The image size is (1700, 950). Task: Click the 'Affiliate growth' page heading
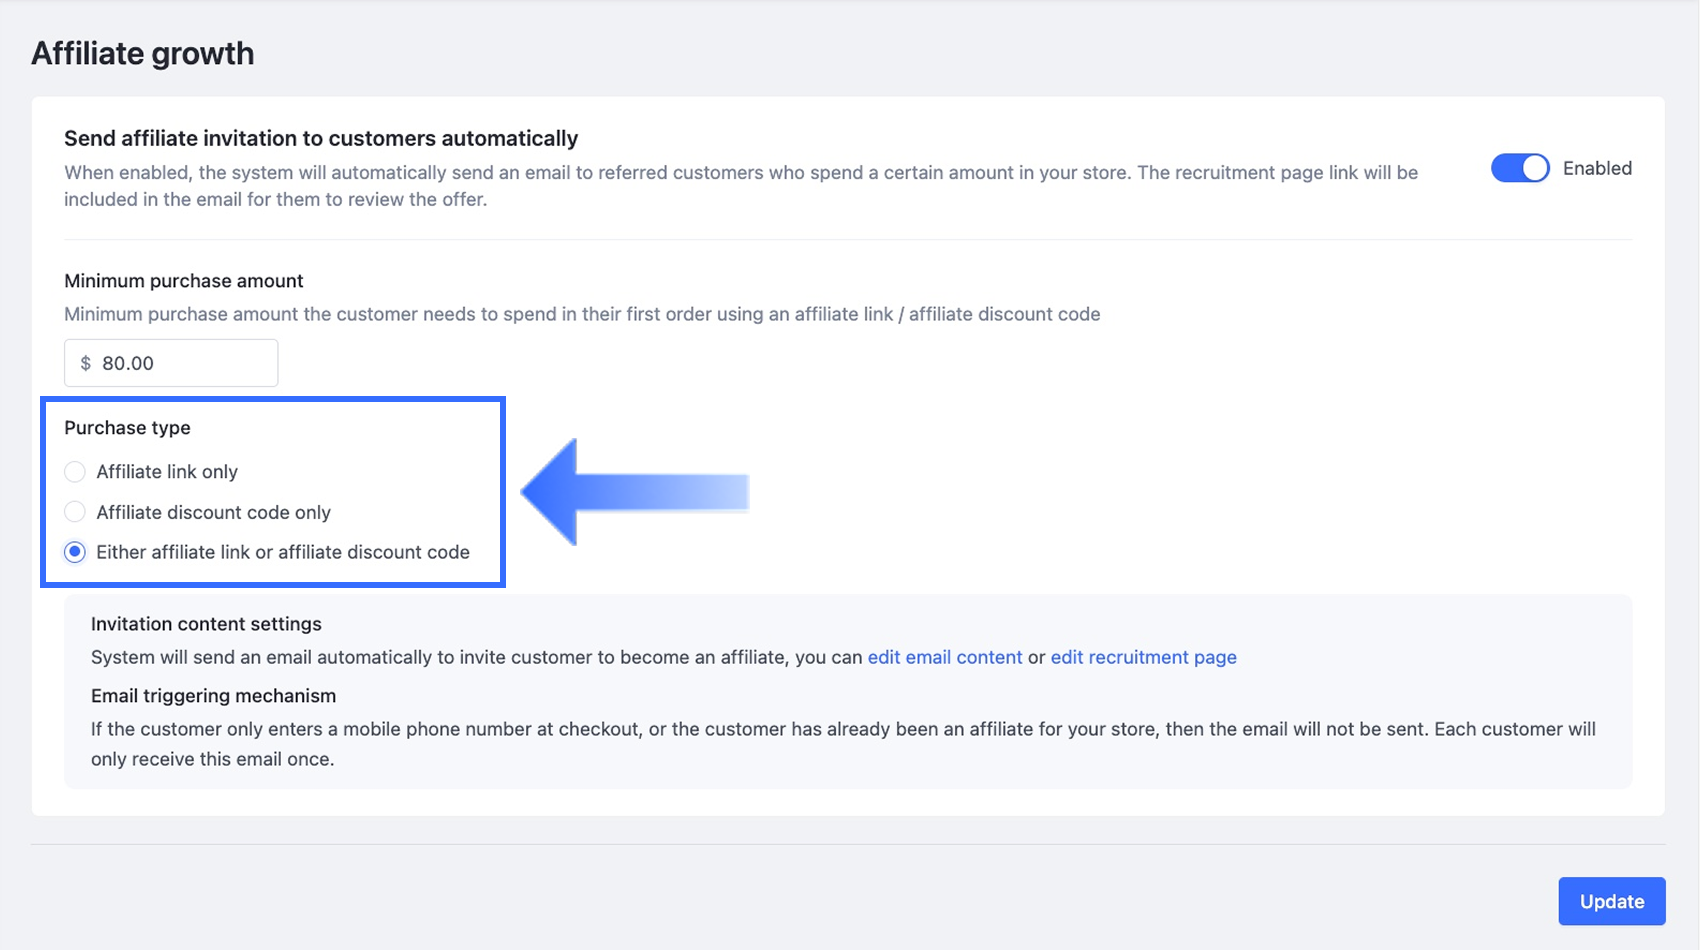pyautogui.click(x=143, y=53)
